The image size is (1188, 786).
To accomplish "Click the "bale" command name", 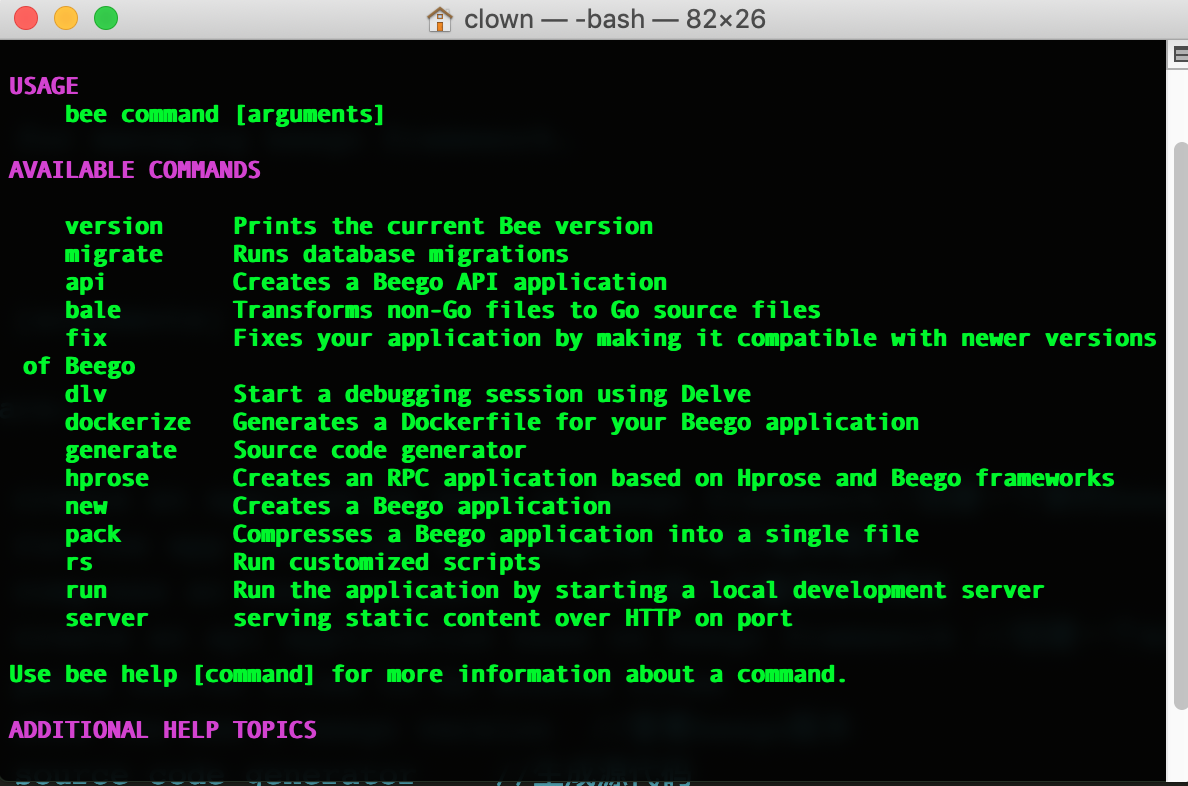I will (x=93, y=310).
